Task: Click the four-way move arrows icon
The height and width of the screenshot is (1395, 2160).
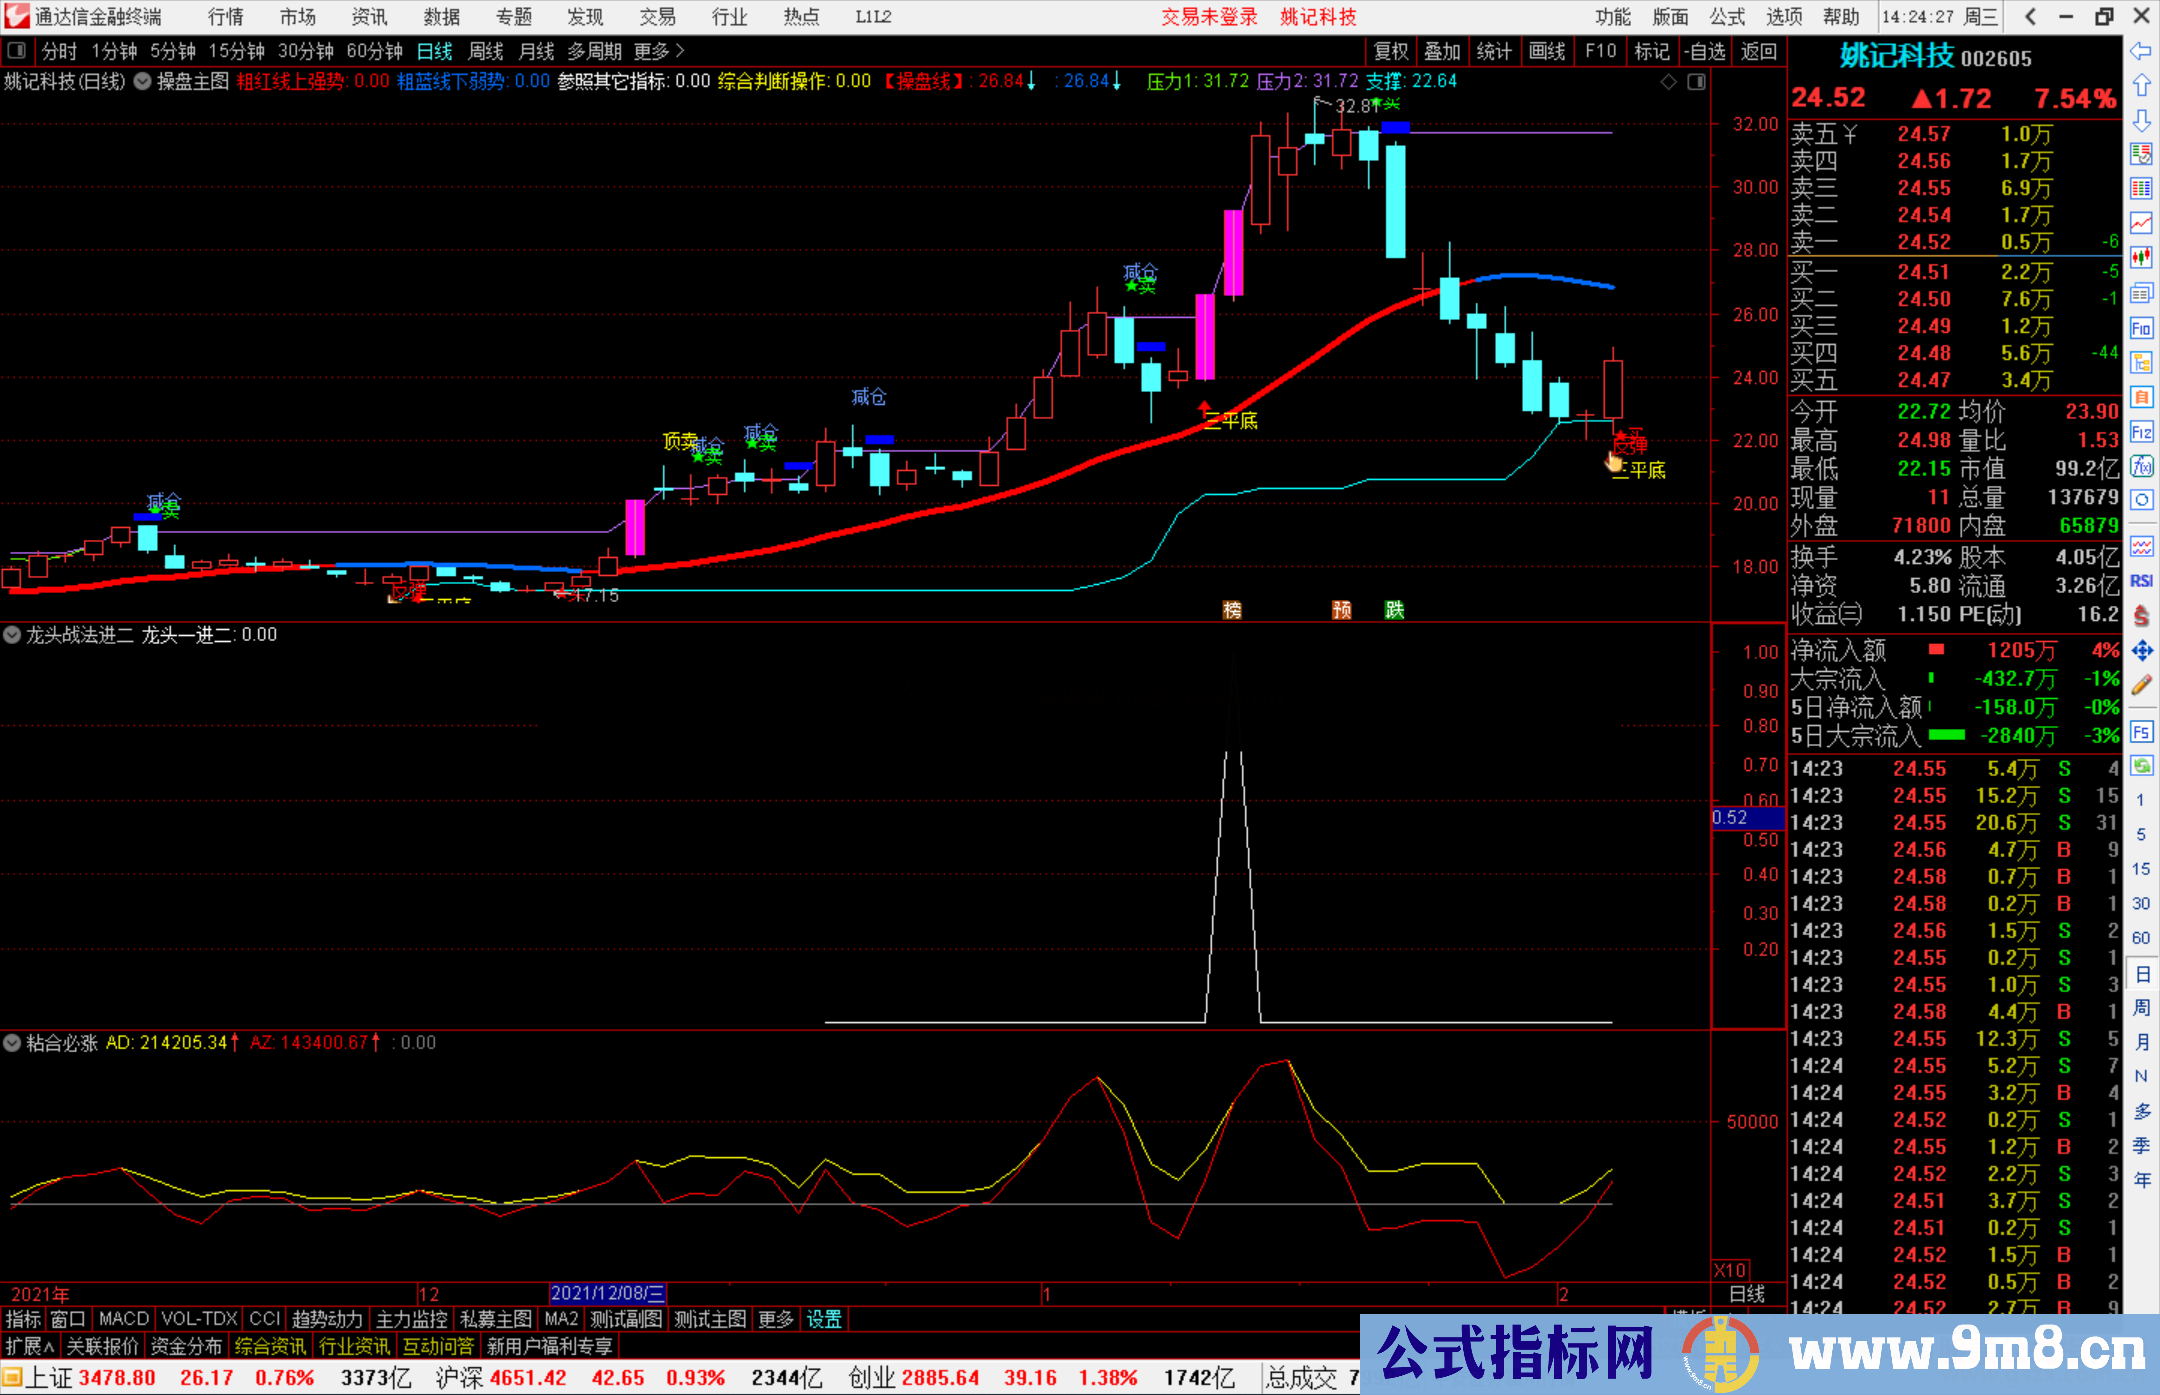Action: pyautogui.click(x=2141, y=651)
